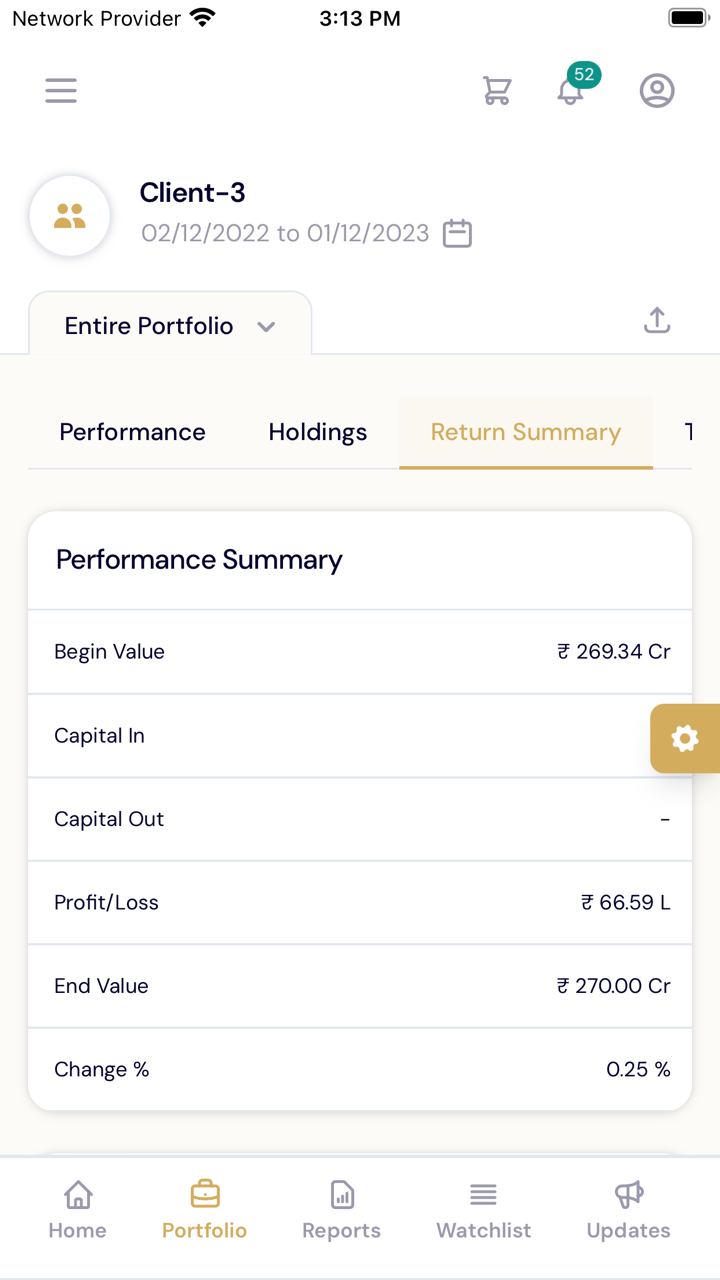Viewport: 720px width, 1280px height.
Task: Open Updates in bottom navigation
Action: (x=628, y=1209)
